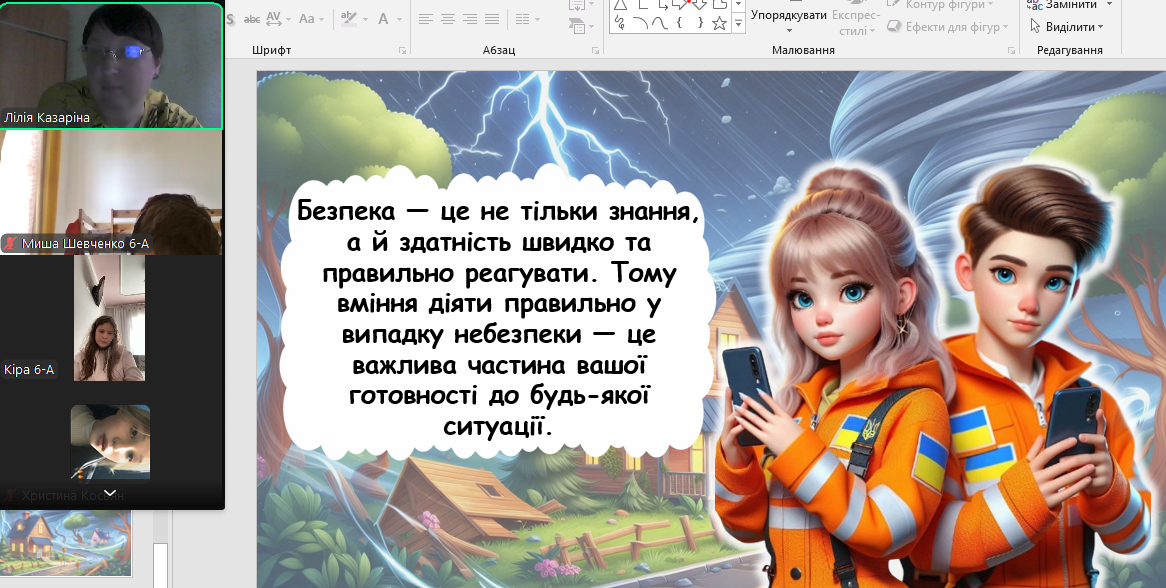Screen dimensions: 1166x588
Task: Click the align text right icon
Action: coord(470,19)
